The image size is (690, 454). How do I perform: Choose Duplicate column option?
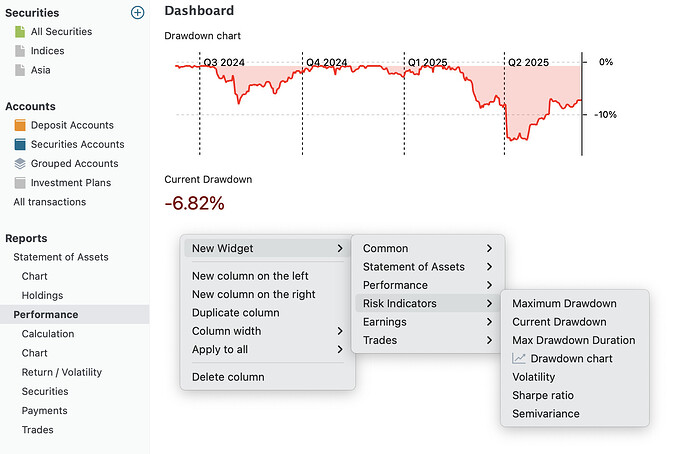coord(235,313)
